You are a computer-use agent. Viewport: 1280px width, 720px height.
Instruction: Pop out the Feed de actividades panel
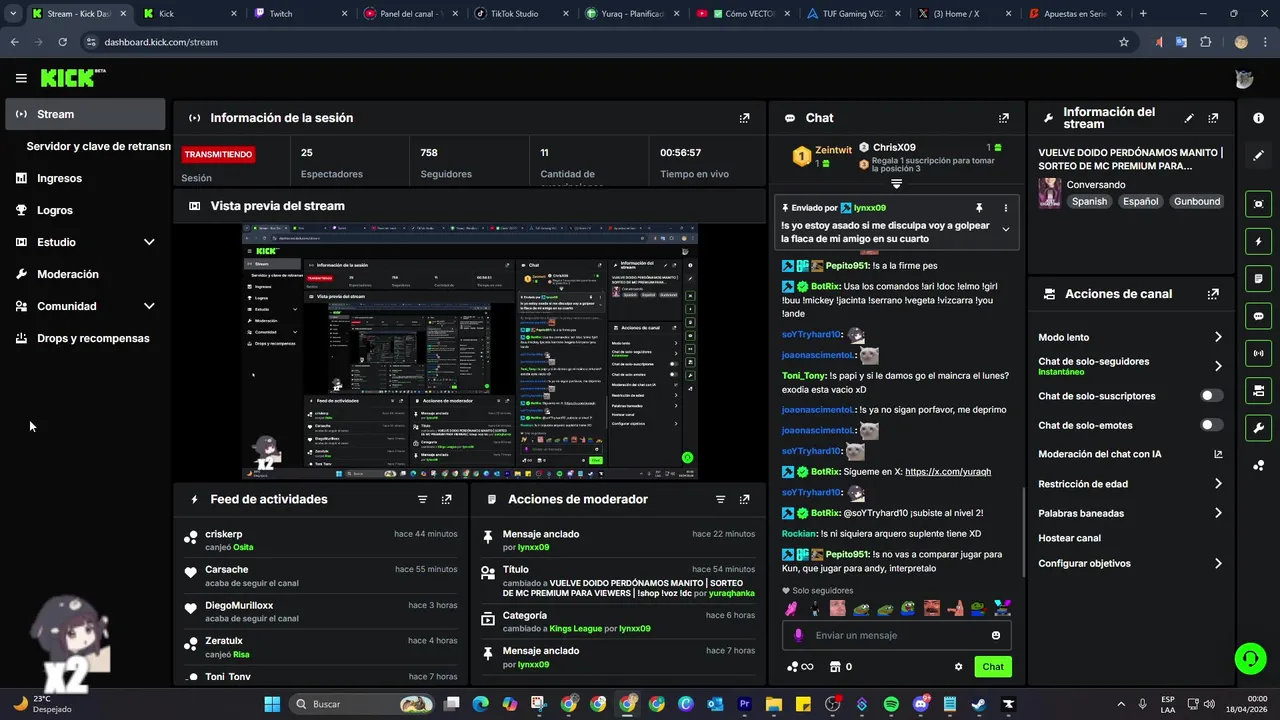[x=446, y=499]
